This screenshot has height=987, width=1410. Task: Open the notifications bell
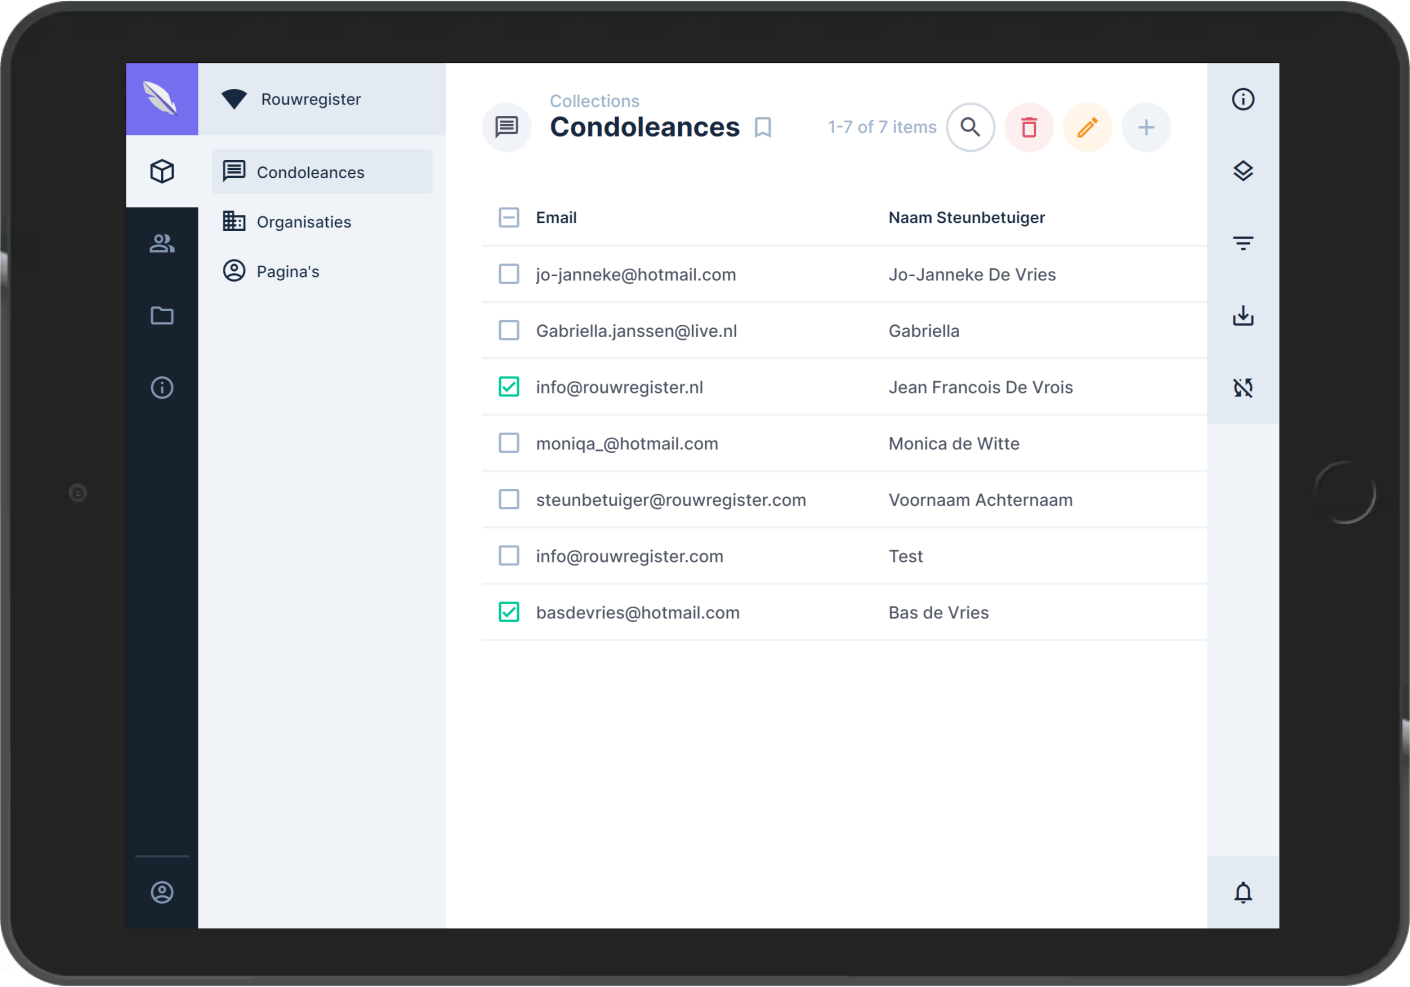(x=1242, y=891)
